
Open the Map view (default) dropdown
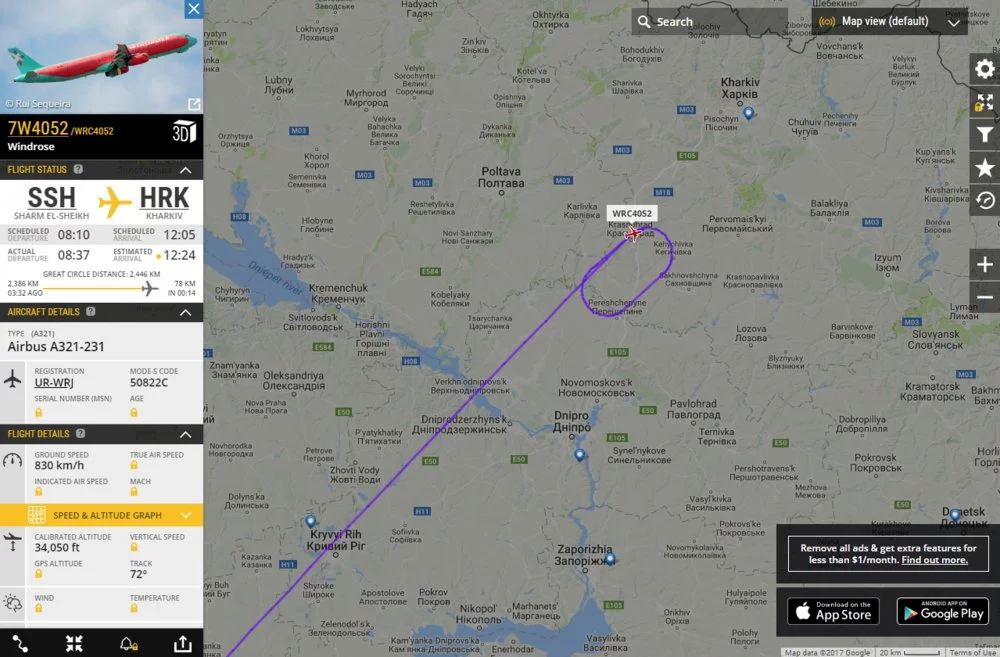click(889, 22)
